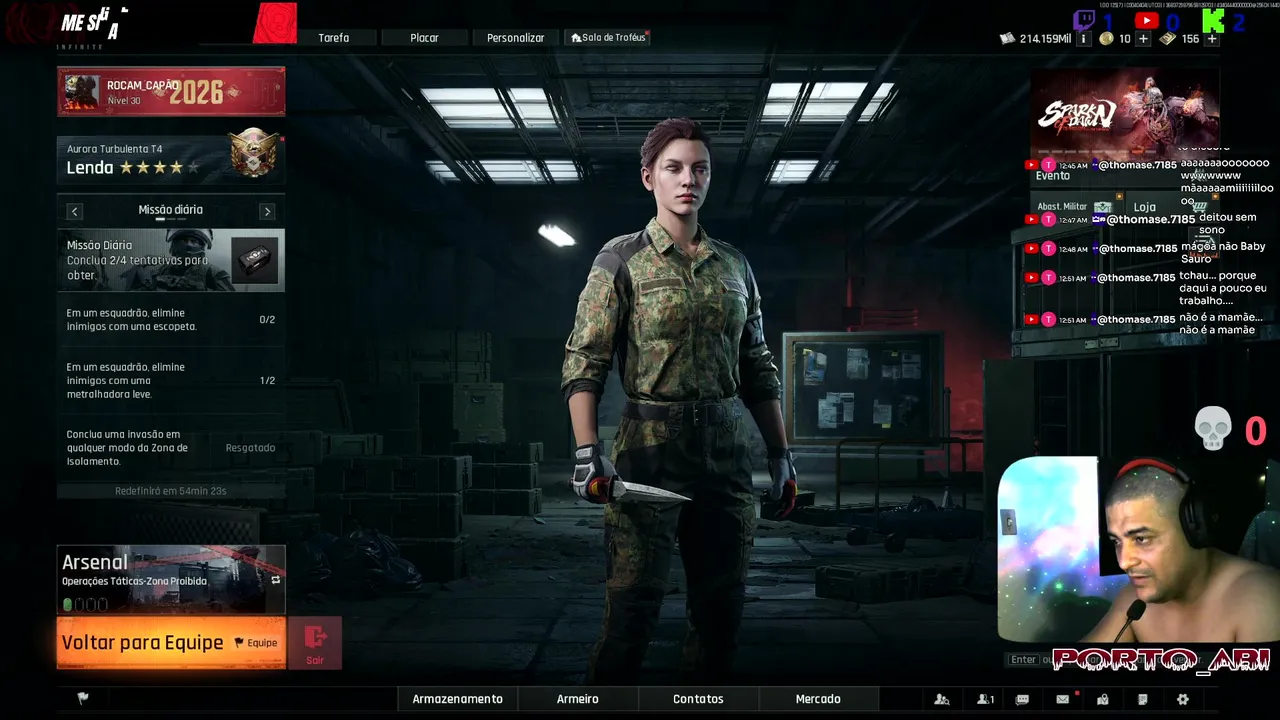This screenshot has width=1280, height=720.
Task: Click the Lenda rank emblem badge
Action: tap(253, 153)
